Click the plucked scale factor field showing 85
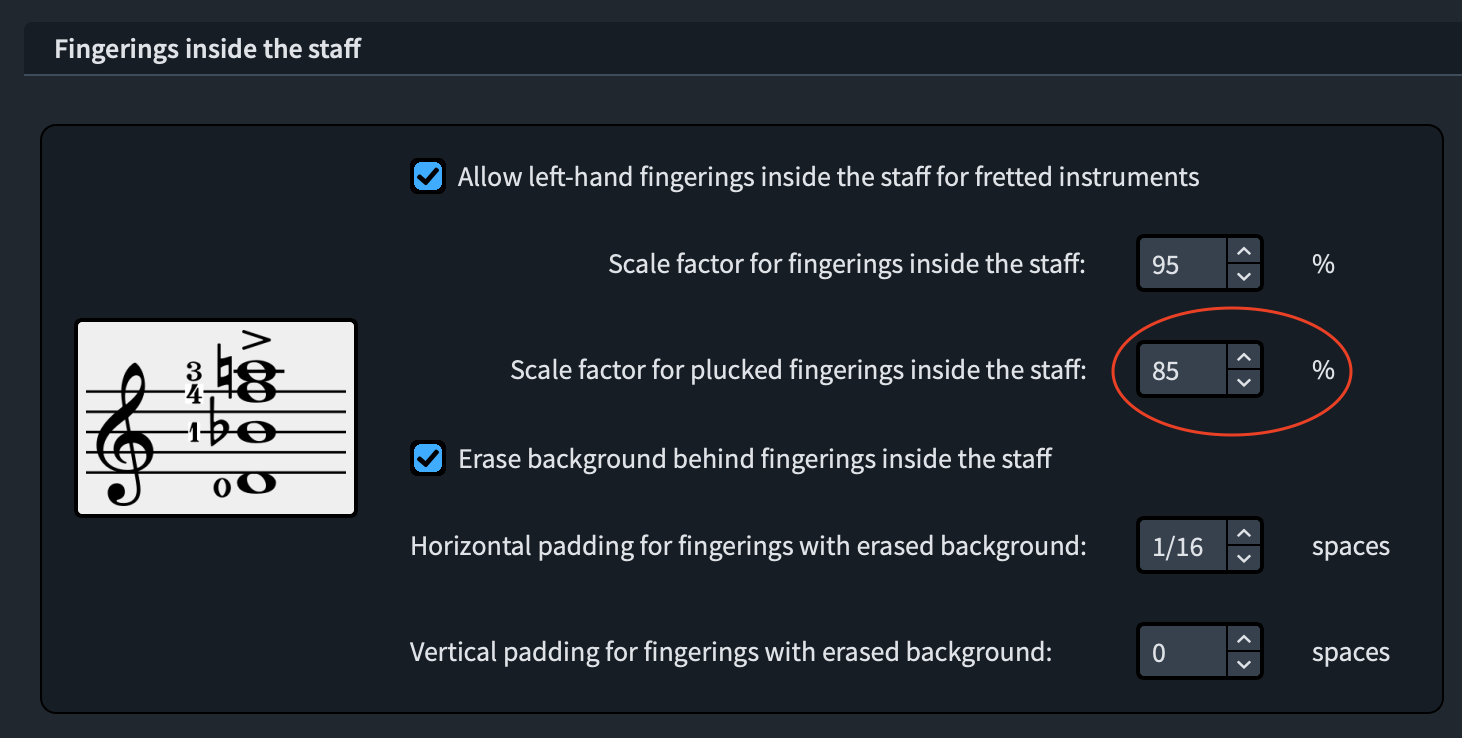Screen dimensions: 1462x738 (x=1182, y=370)
